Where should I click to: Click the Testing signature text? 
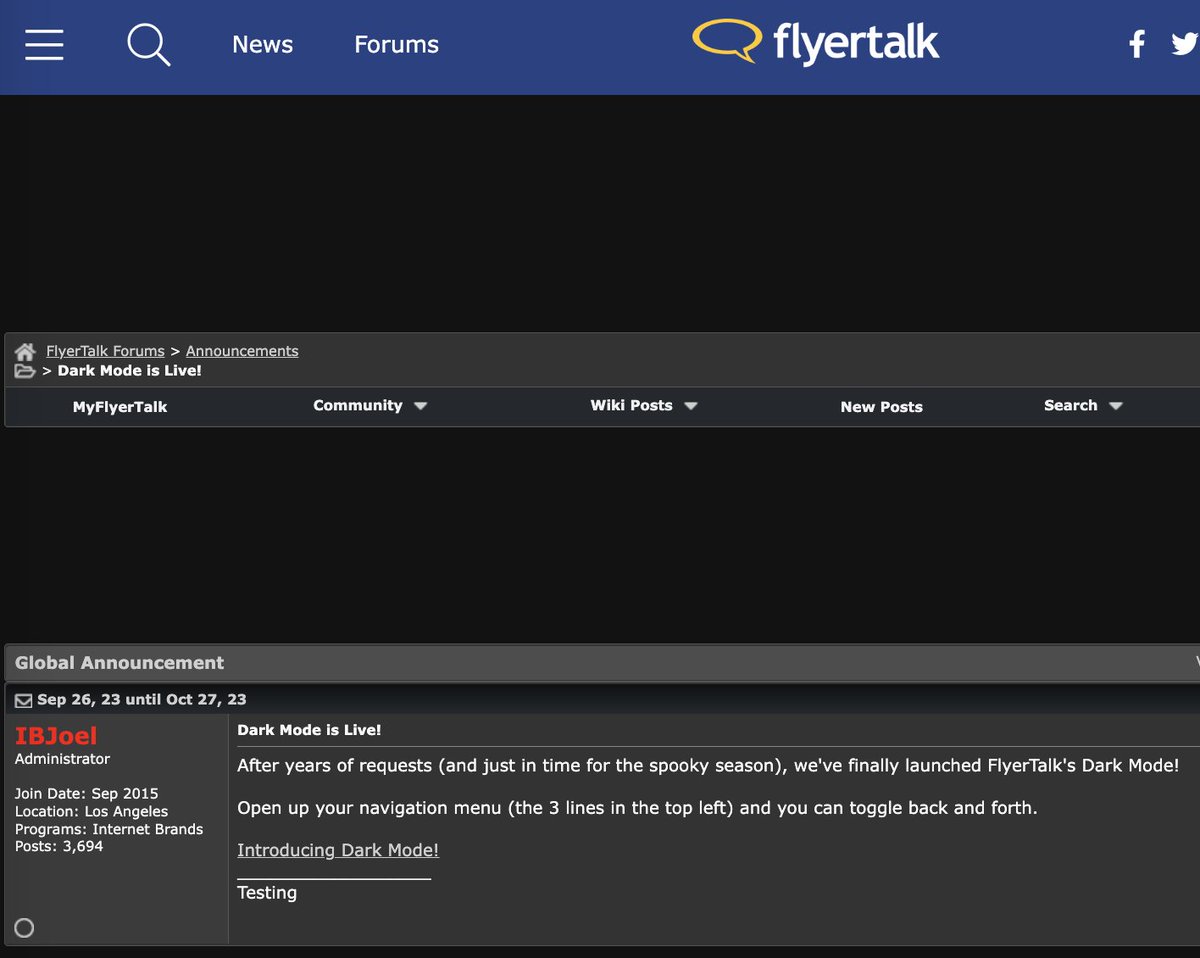(267, 893)
